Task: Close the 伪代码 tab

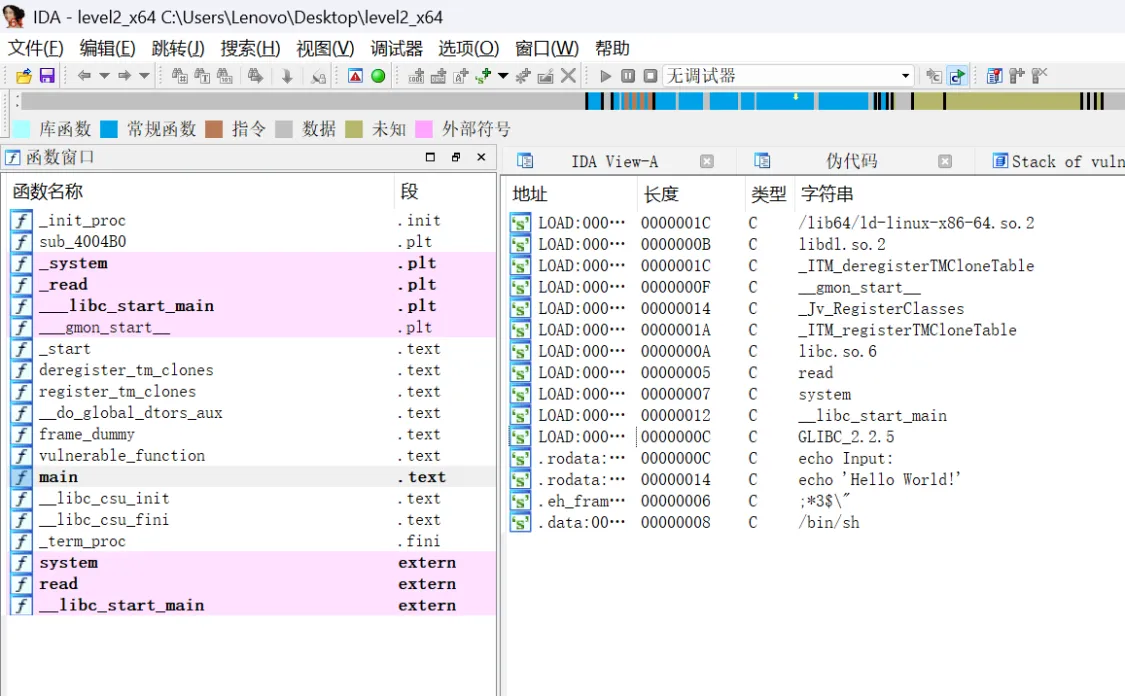Action: pos(945,161)
